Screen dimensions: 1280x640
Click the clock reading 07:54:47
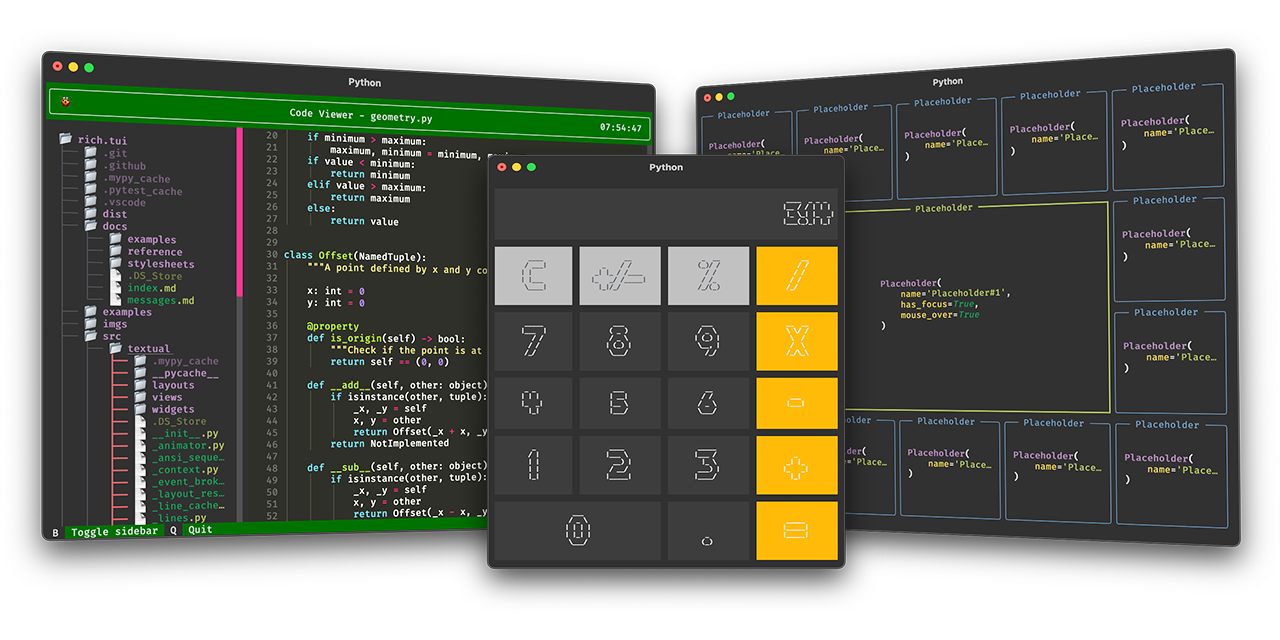point(621,128)
